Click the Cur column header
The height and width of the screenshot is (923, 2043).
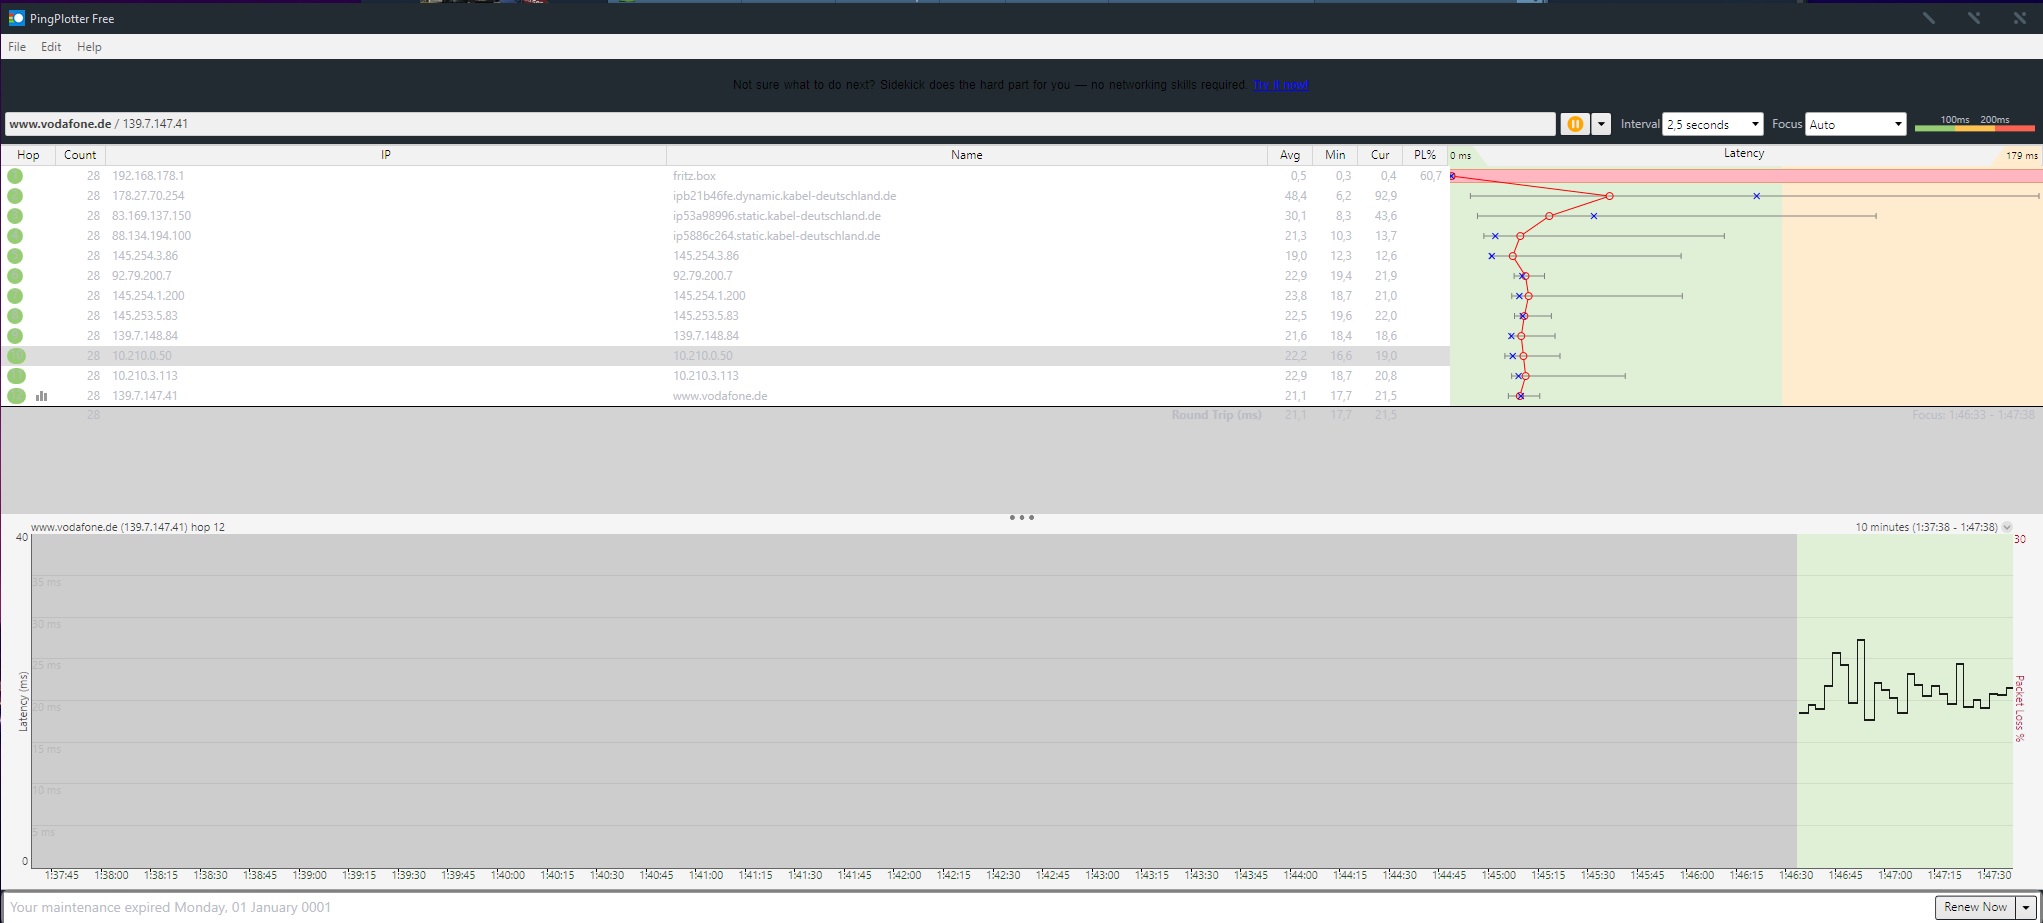pyautogui.click(x=1380, y=155)
